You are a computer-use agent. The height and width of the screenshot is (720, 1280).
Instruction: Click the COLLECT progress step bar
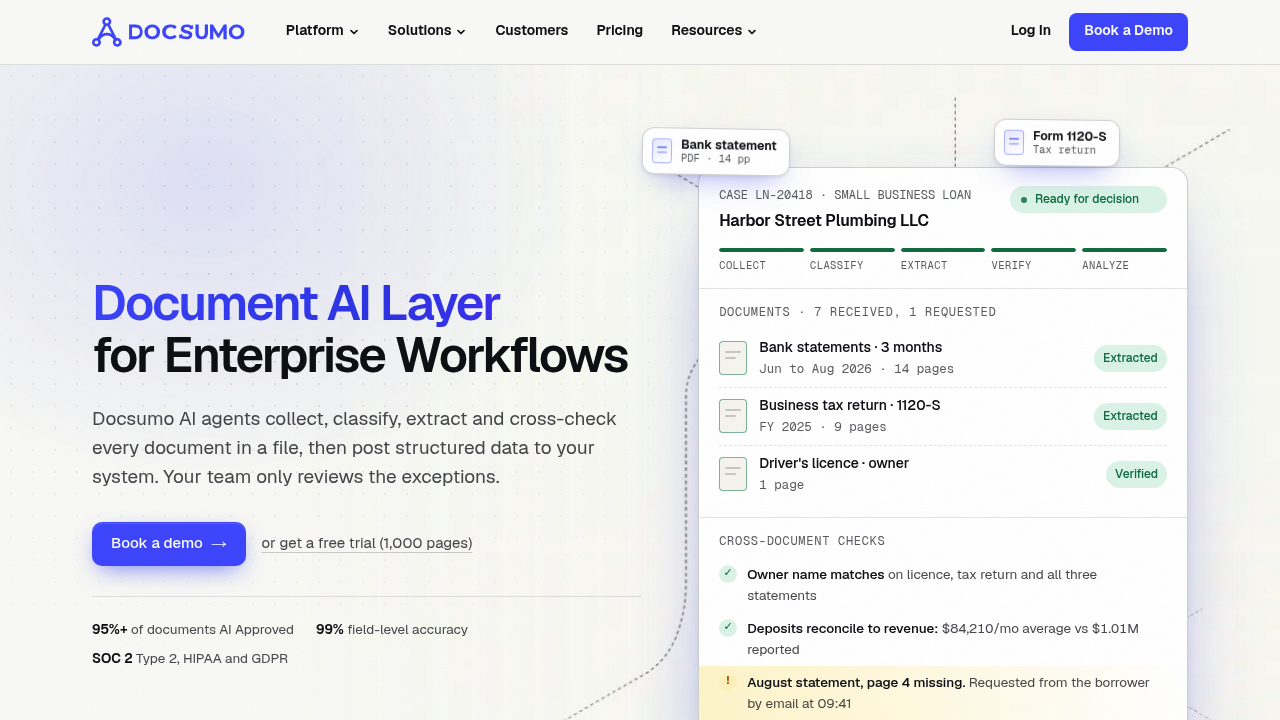tap(761, 250)
